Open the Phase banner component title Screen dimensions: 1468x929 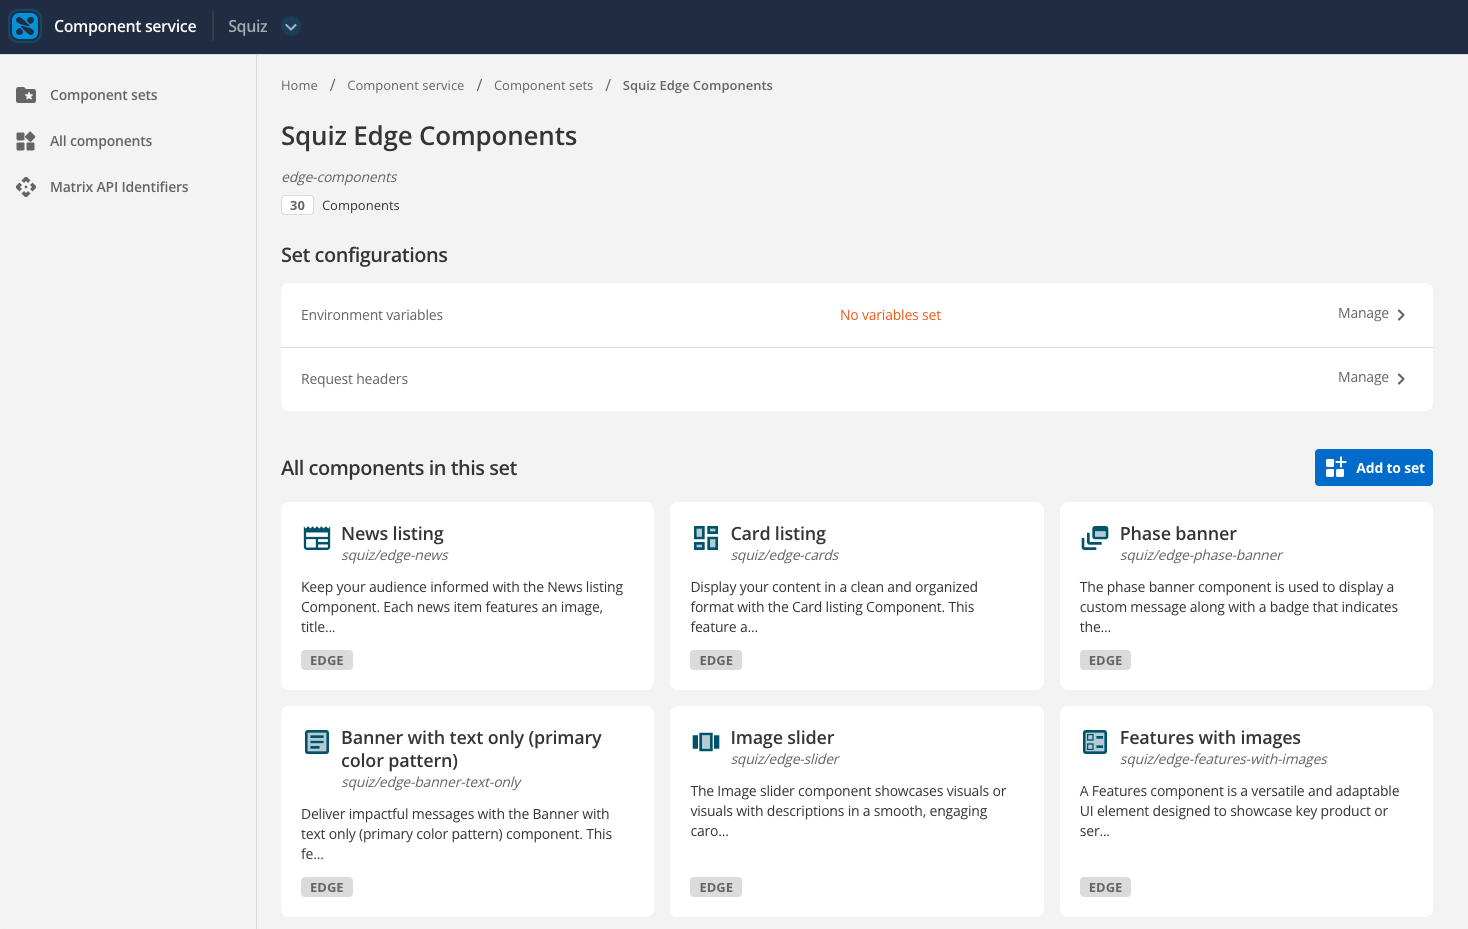click(1178, 534)
